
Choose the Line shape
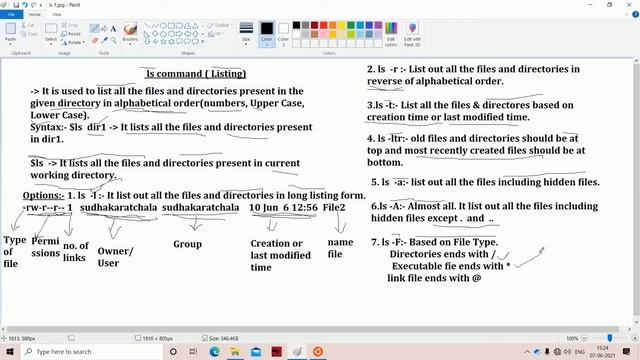tap(147, 26)
